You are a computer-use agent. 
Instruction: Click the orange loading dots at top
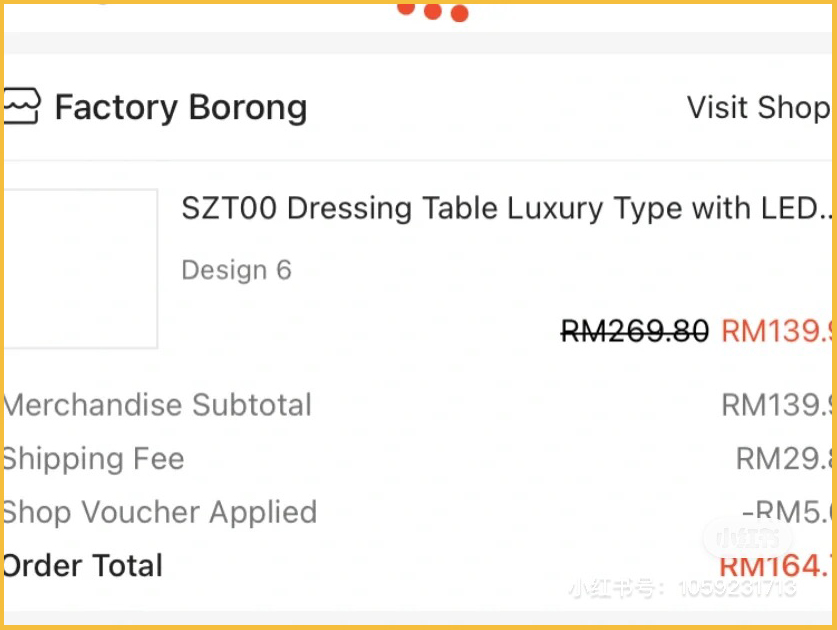[432, 11]
